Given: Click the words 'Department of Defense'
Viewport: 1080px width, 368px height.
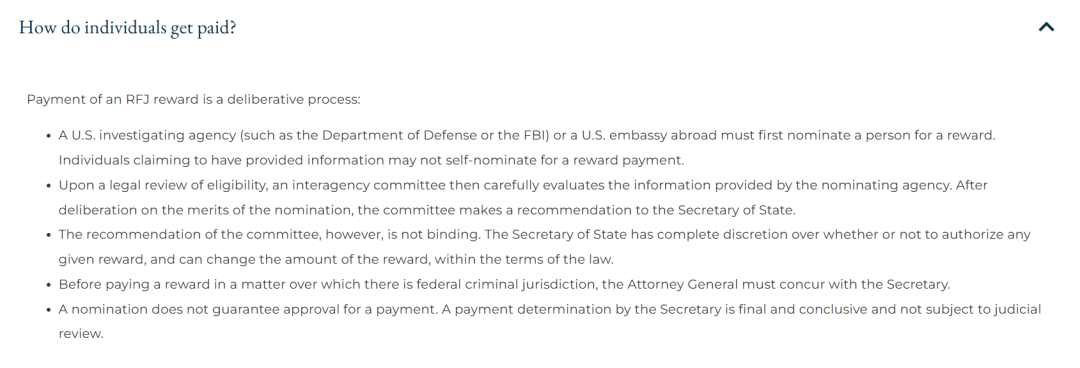Looking at the screenshot, I should pos(386,136).
